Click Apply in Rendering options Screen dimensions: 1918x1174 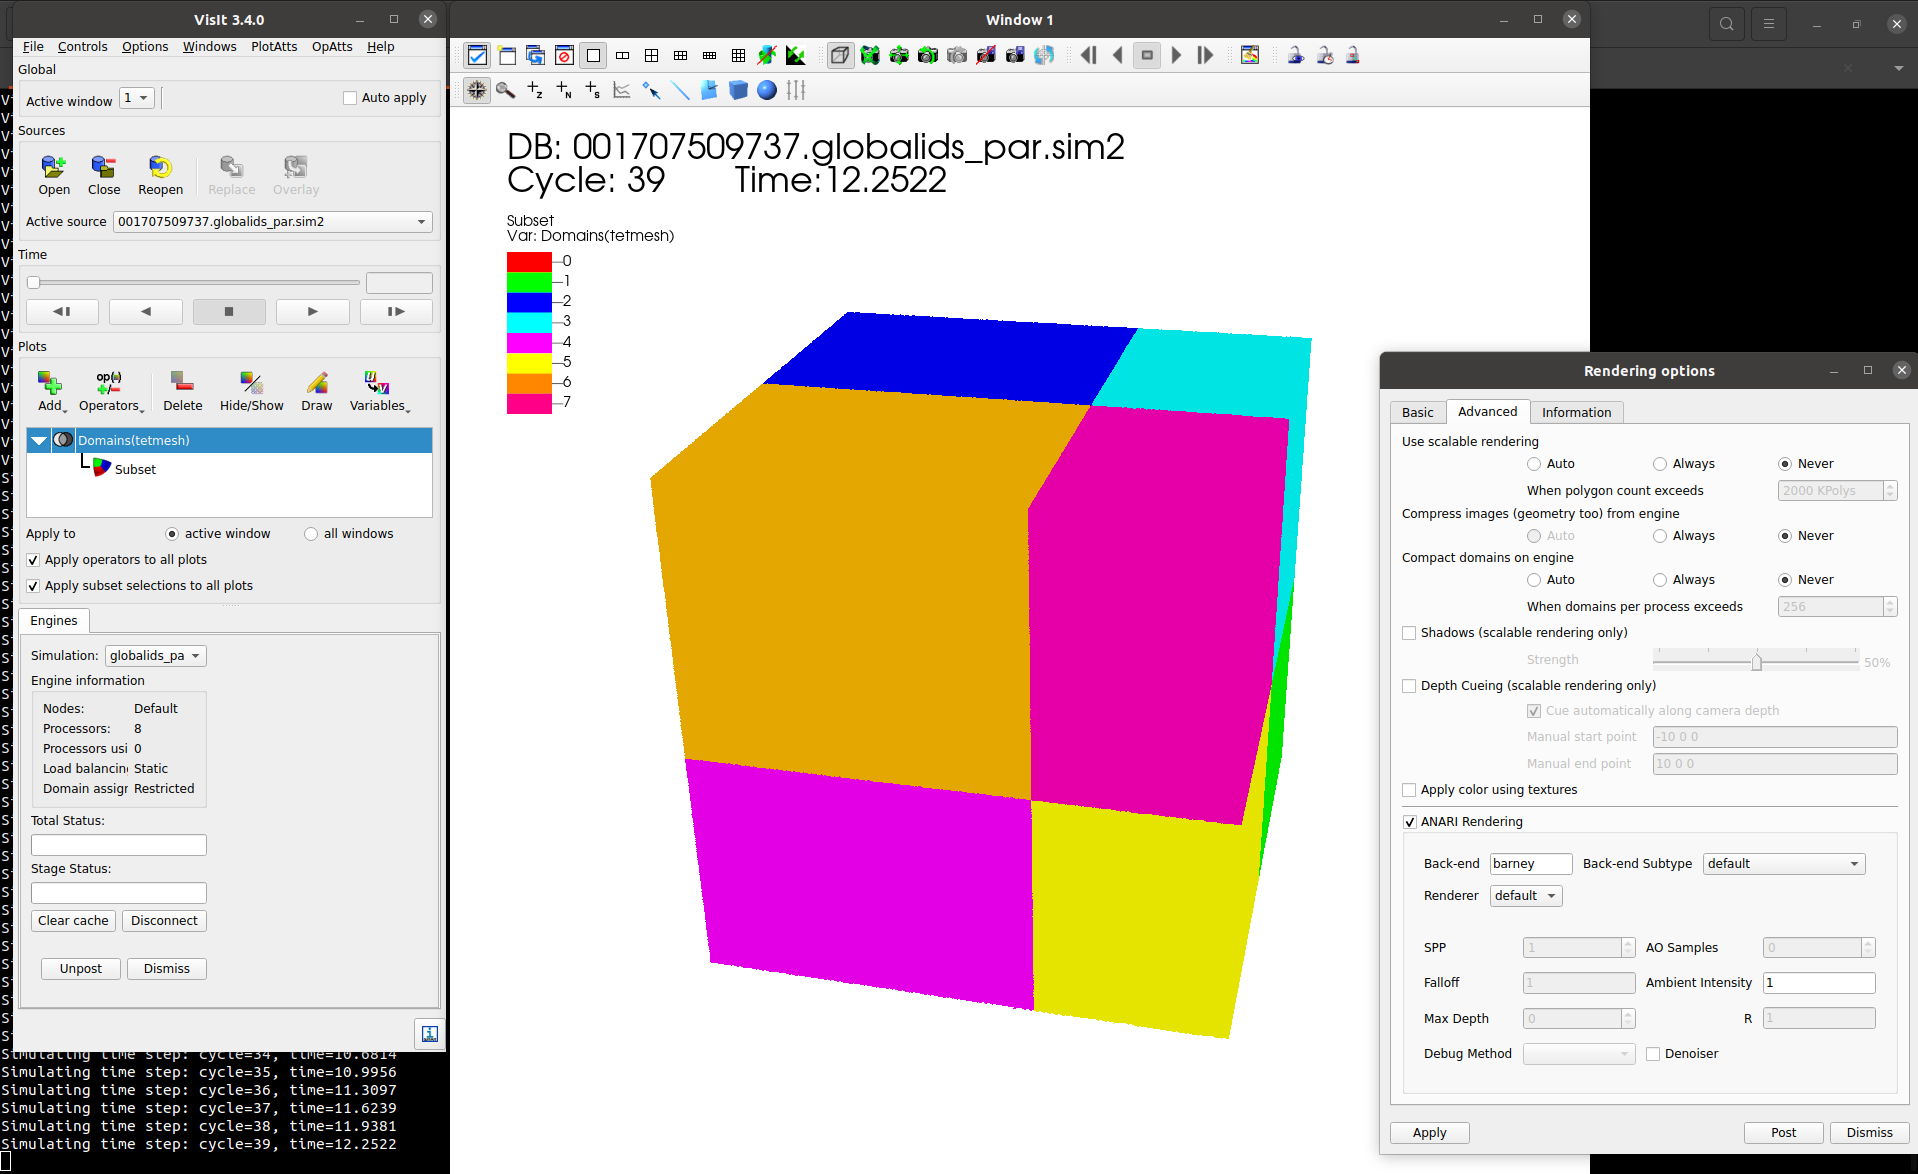pyautogui.click(x=1429, y=1133)
